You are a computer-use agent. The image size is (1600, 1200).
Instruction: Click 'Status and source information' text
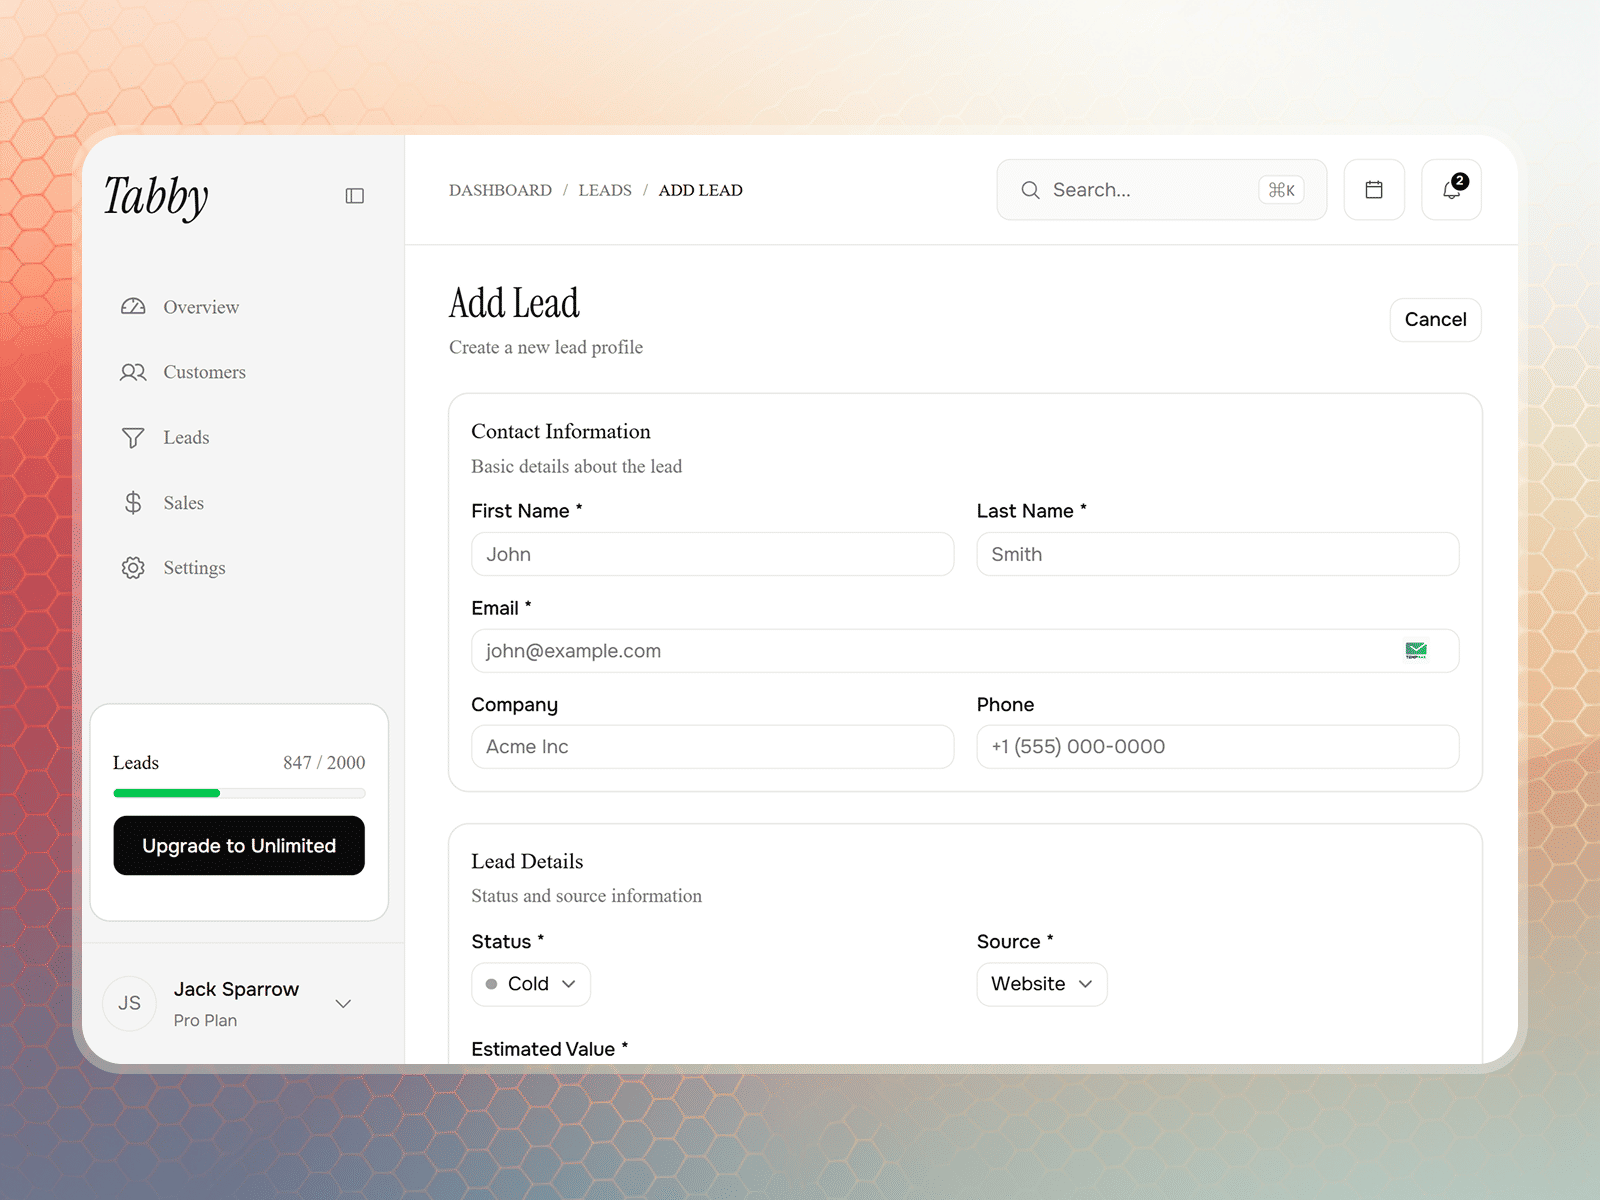coord(587,896)
